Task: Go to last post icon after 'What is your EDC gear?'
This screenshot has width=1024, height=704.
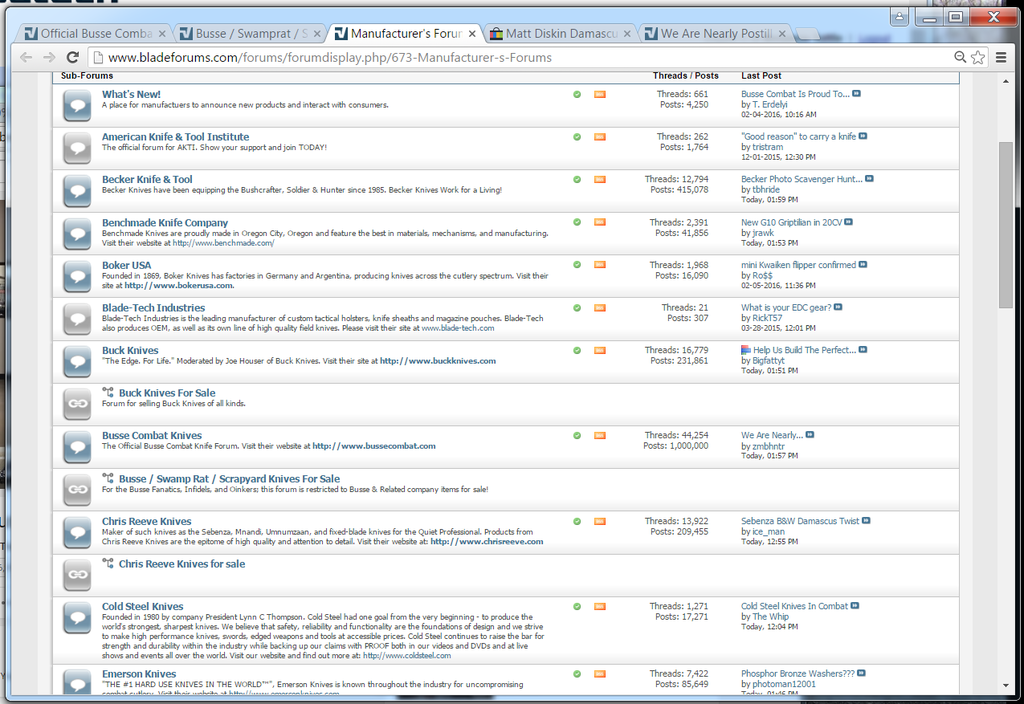Action: click(838, 307)
